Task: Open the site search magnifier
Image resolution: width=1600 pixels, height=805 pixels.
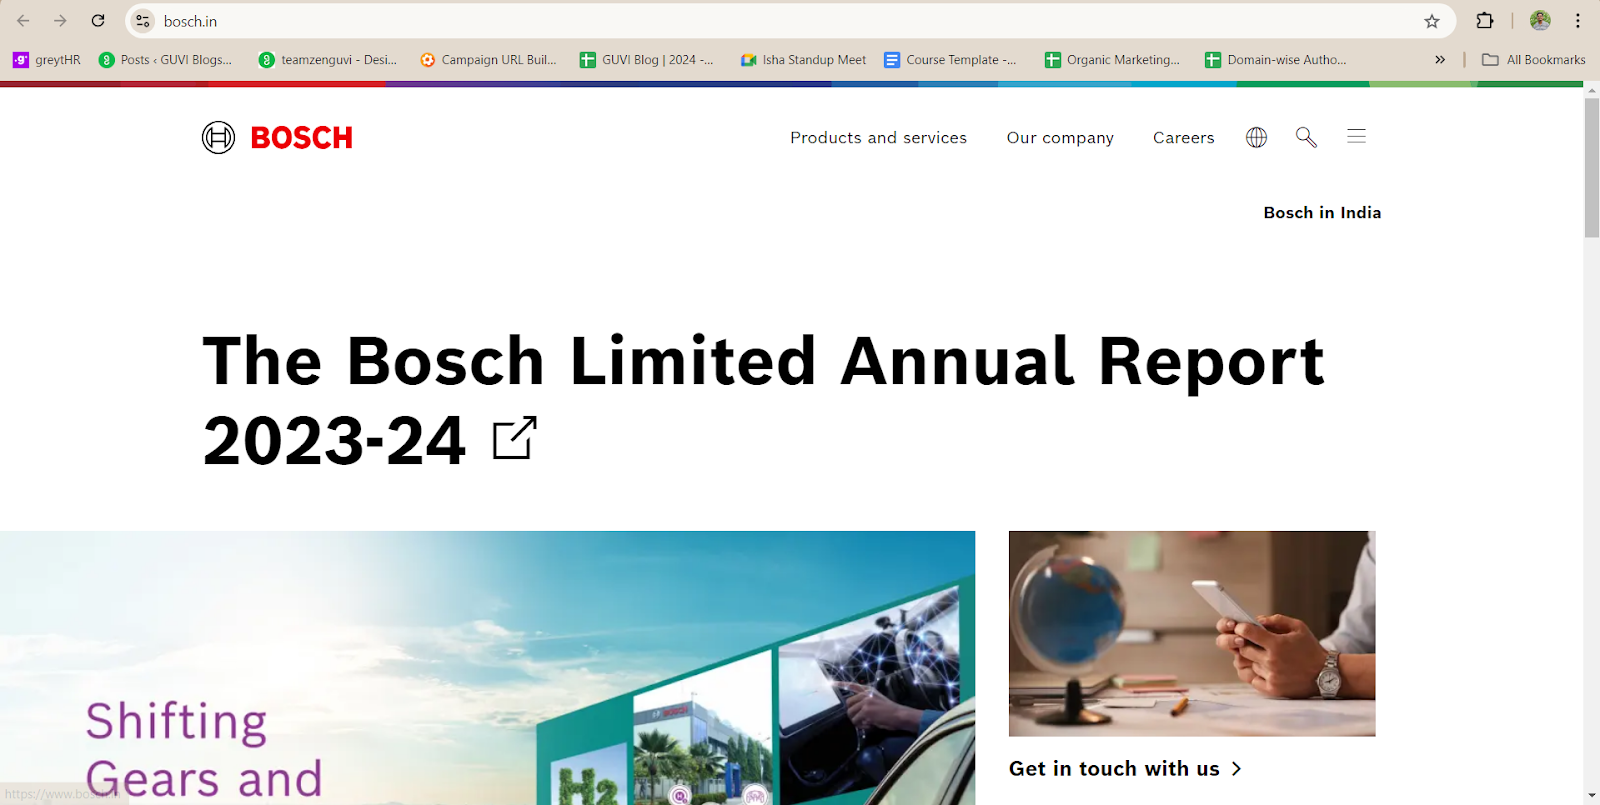Action: 1306,137
